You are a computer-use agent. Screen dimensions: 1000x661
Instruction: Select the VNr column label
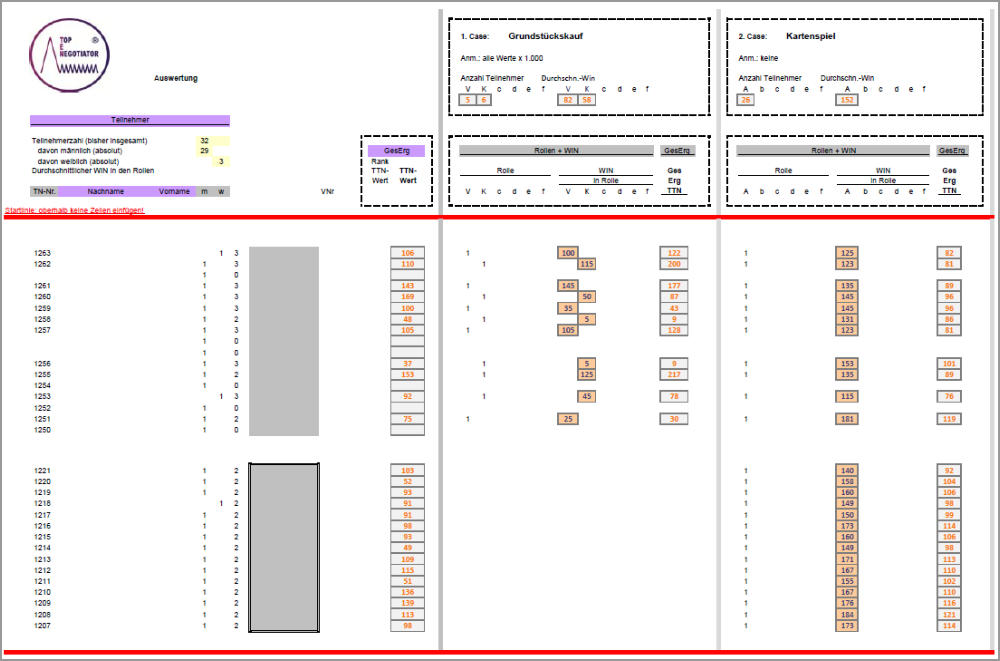click(x=327, y=191)
